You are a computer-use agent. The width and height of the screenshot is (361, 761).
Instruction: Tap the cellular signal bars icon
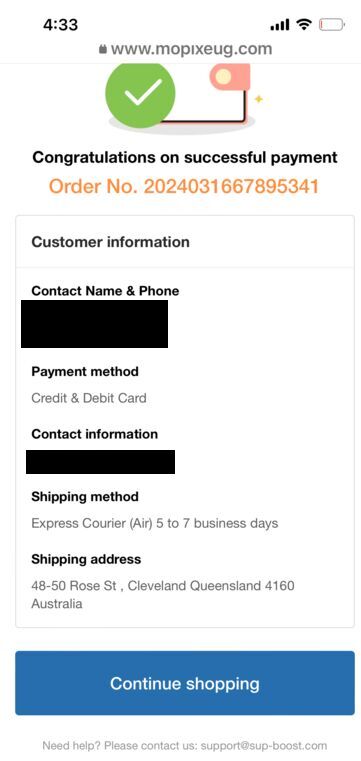pos(280,25)
